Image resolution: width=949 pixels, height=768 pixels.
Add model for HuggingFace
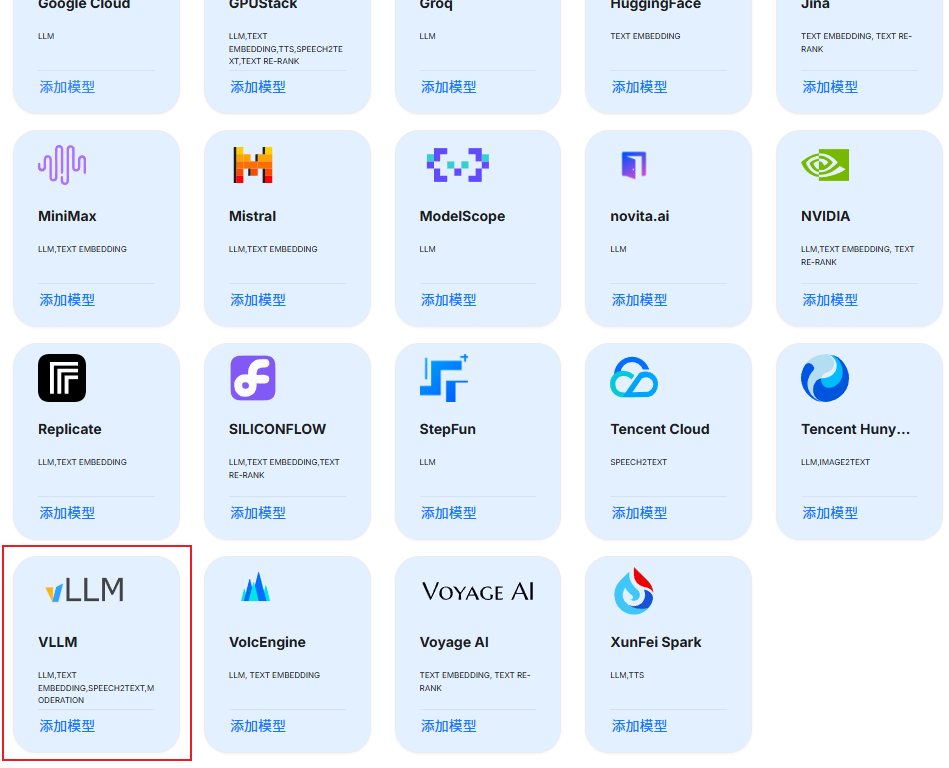pos(639,87)
